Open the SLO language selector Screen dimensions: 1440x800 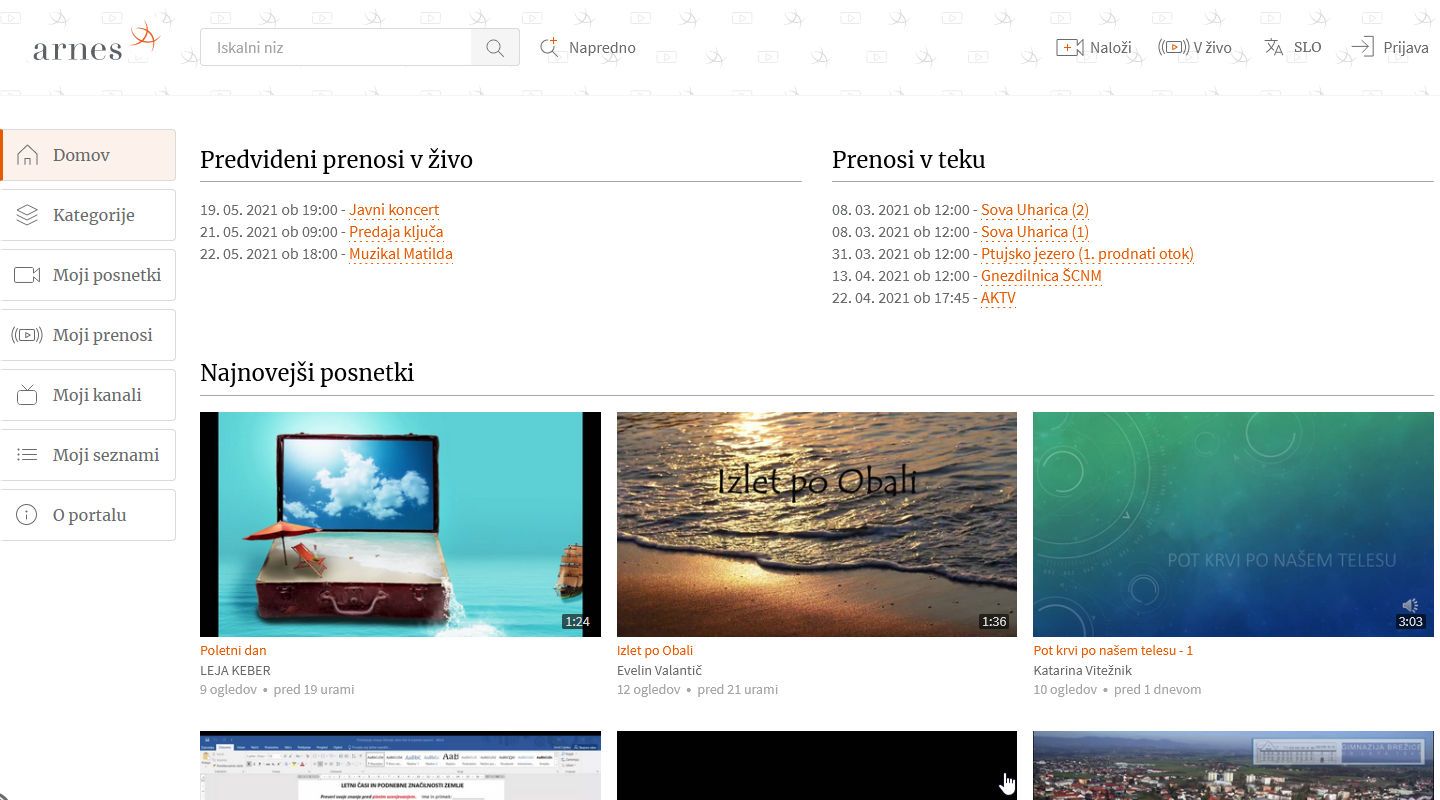click(1293, 47)
